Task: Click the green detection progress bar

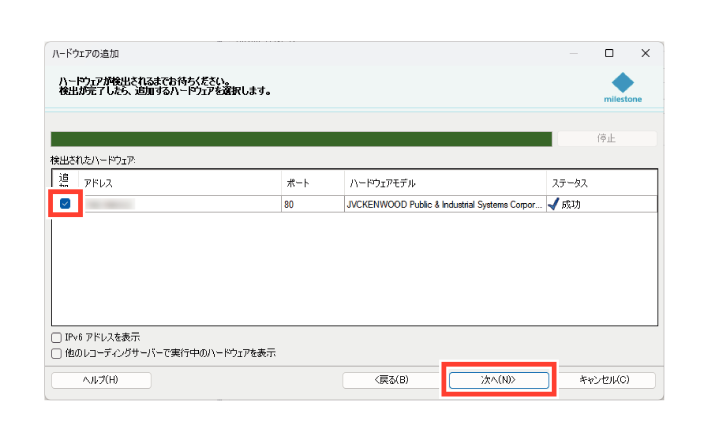Action: point(301,139)
